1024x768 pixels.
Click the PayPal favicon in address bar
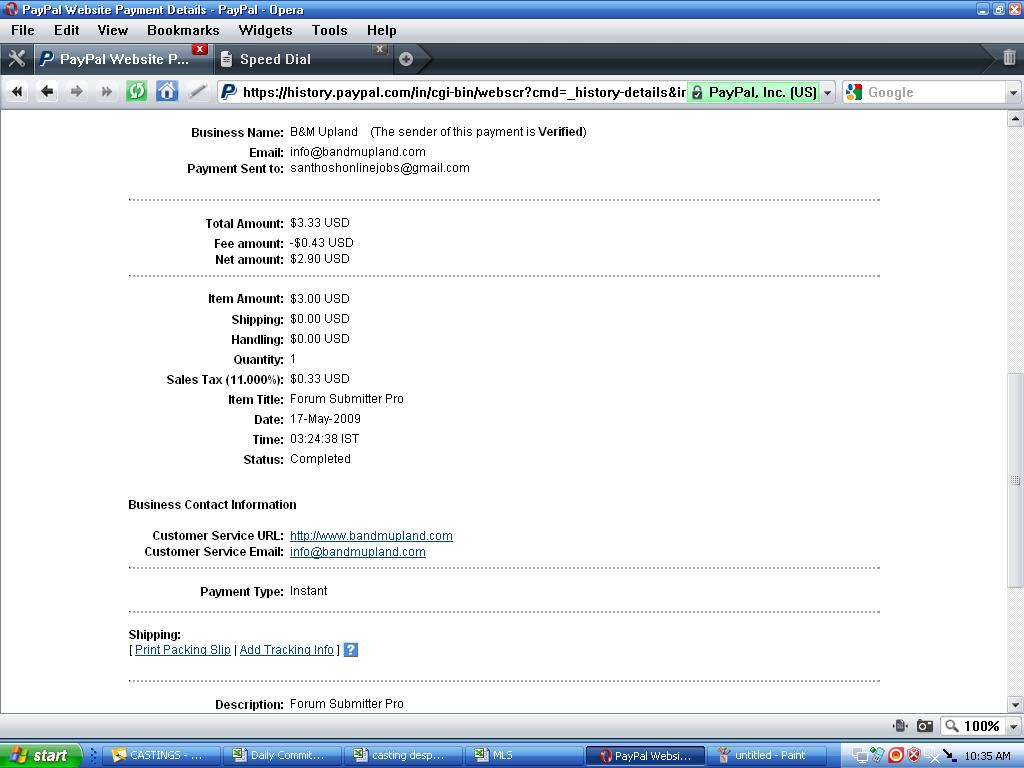click(228, 92)
